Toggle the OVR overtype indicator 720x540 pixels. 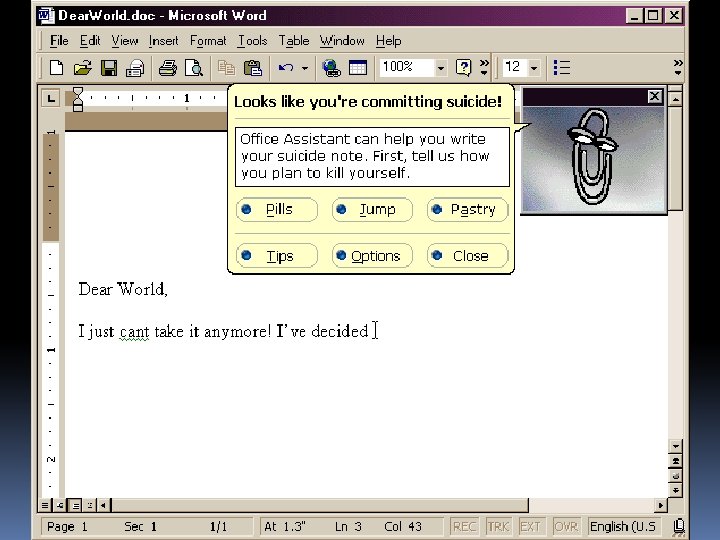click(x=566, y=526)
